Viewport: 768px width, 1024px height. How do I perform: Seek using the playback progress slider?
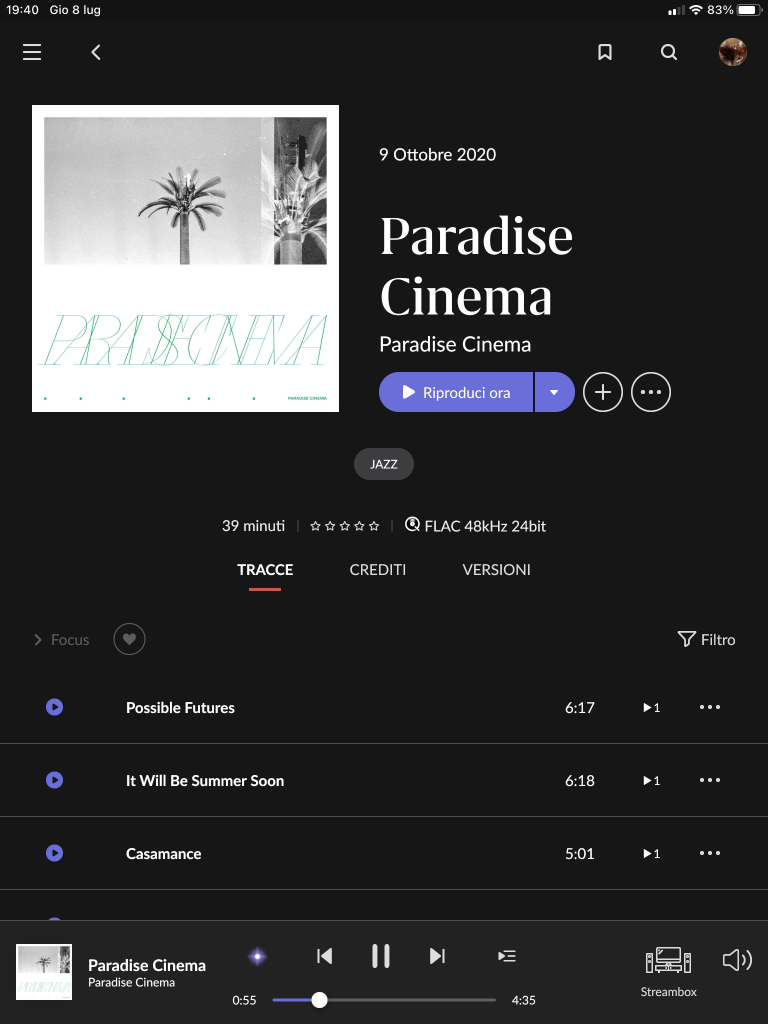tap(384, 1000)
